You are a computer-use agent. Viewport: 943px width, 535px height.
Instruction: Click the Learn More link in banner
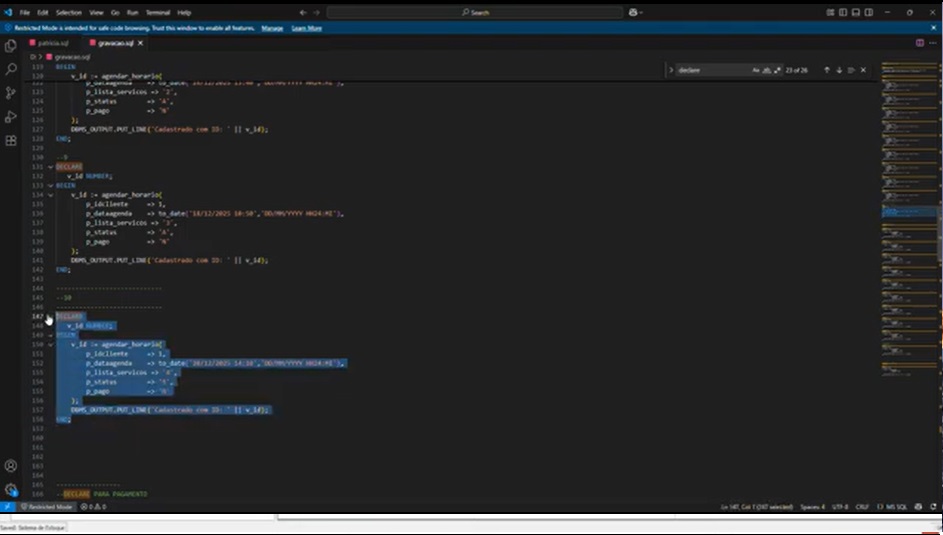(306, 28)
